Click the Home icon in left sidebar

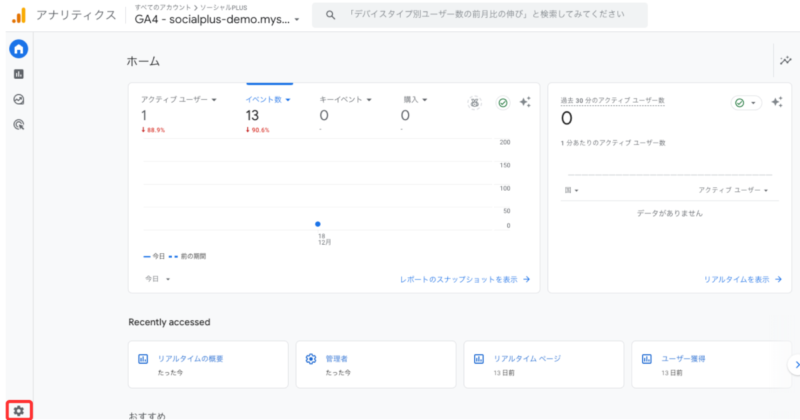pyautogui.click(x=19, y=49)
